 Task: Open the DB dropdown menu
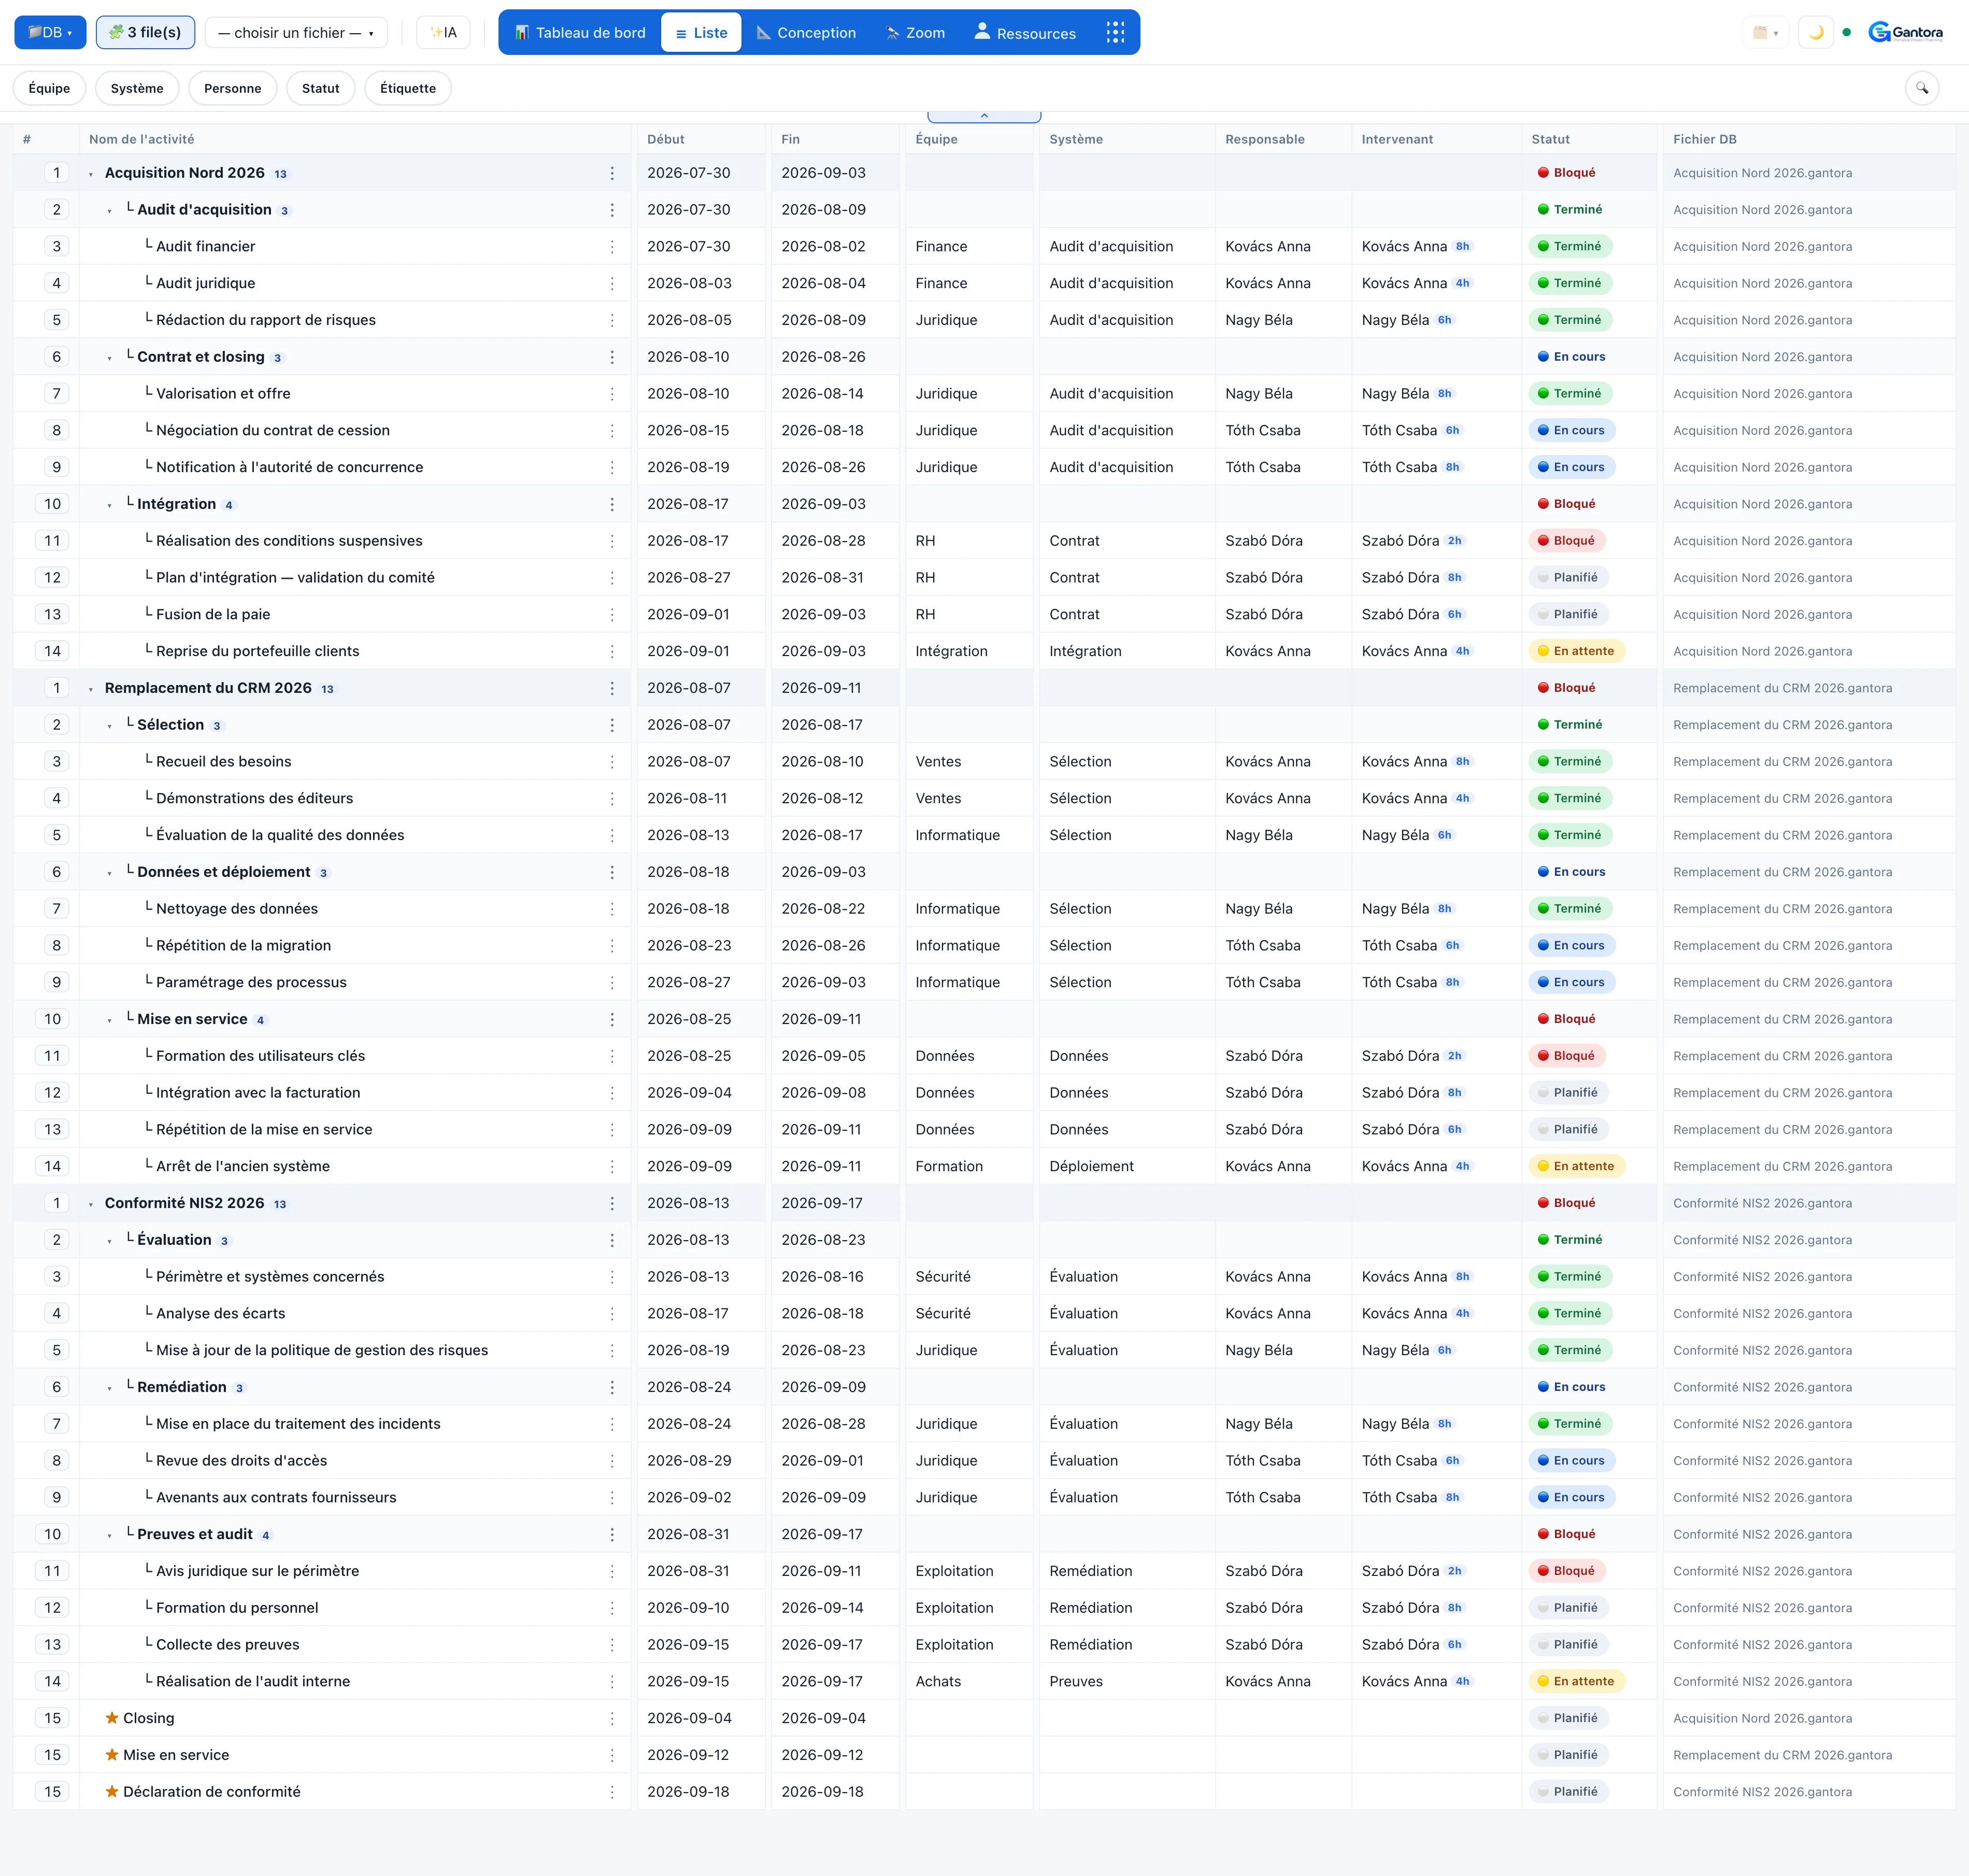coord(50,33)
